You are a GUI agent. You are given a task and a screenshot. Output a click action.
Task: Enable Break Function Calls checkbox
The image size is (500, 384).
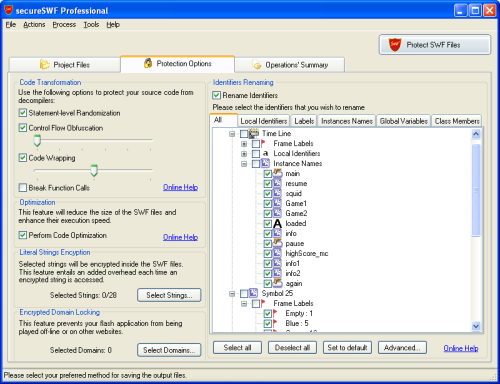[x=23, y=188]
